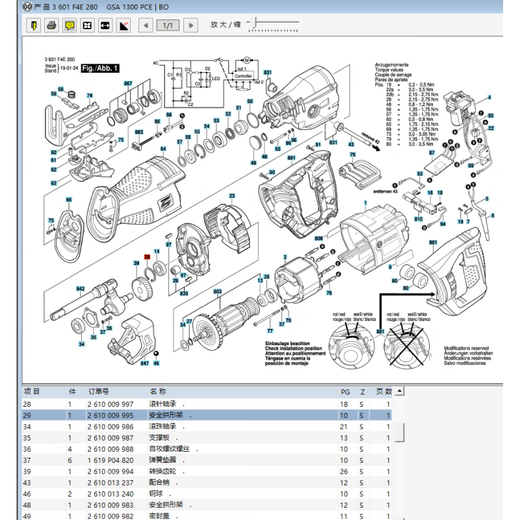Screen dimensions: 520x520
Task: Fit drawing to window icon
Action: [x=87, y=25]
